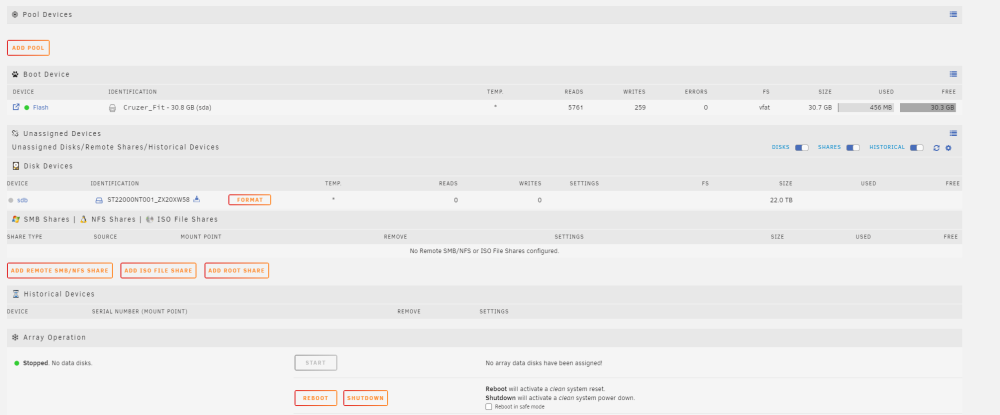Click the Array Operation section title
1000x415 pixels.
(54, 337)
